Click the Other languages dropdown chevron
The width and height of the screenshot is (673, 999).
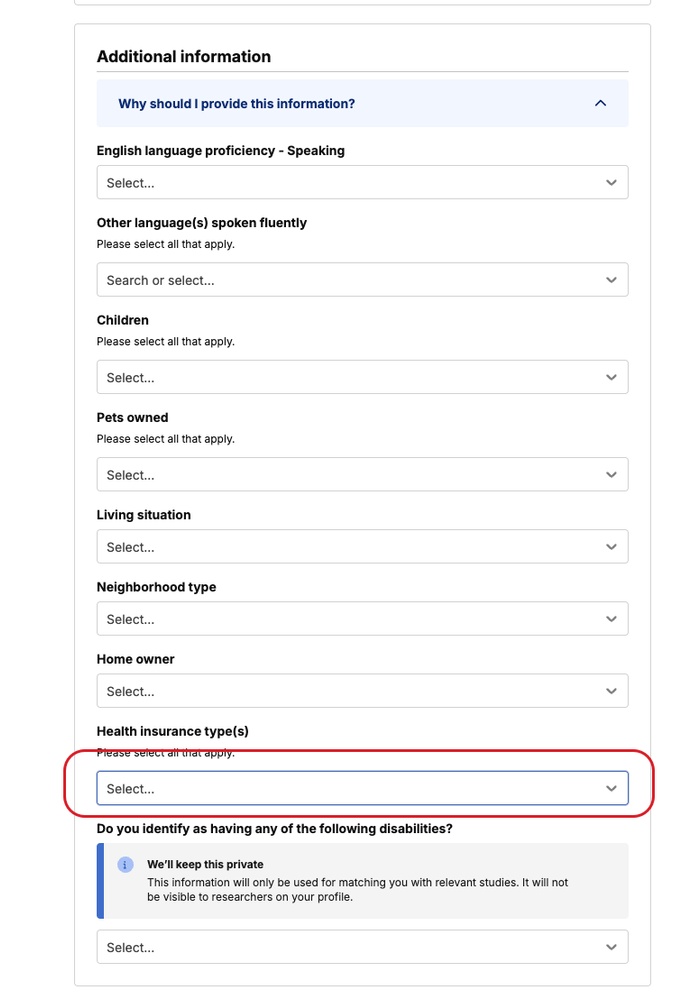pos(611,280)
